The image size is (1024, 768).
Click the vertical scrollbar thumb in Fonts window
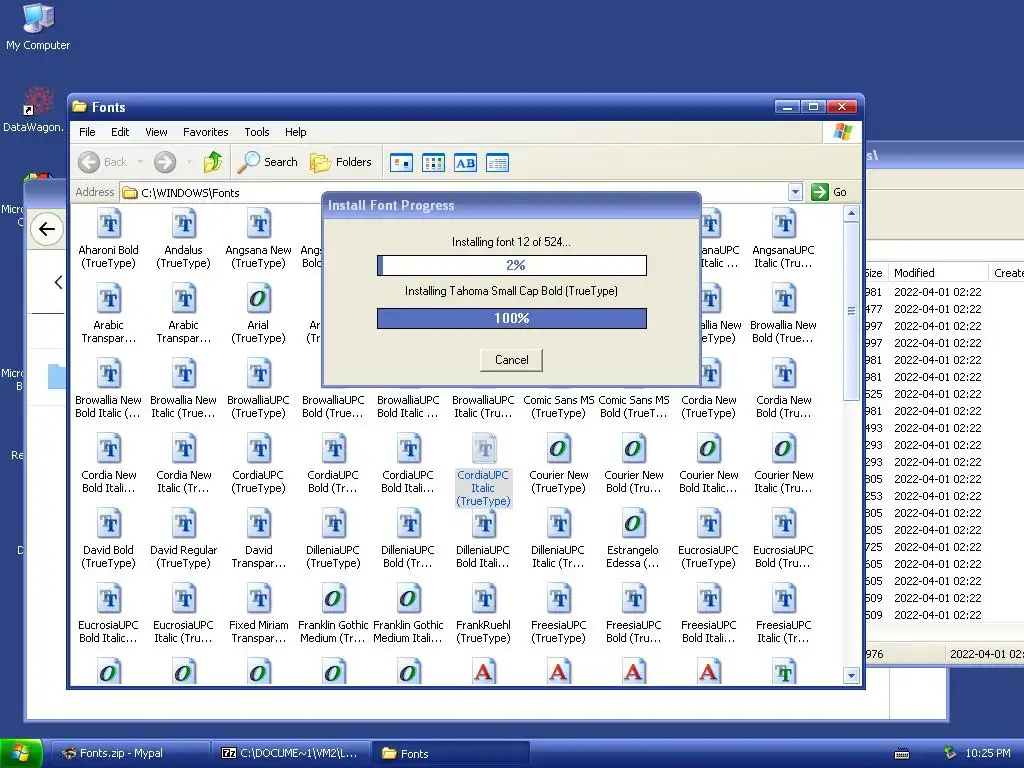point(851,311)
